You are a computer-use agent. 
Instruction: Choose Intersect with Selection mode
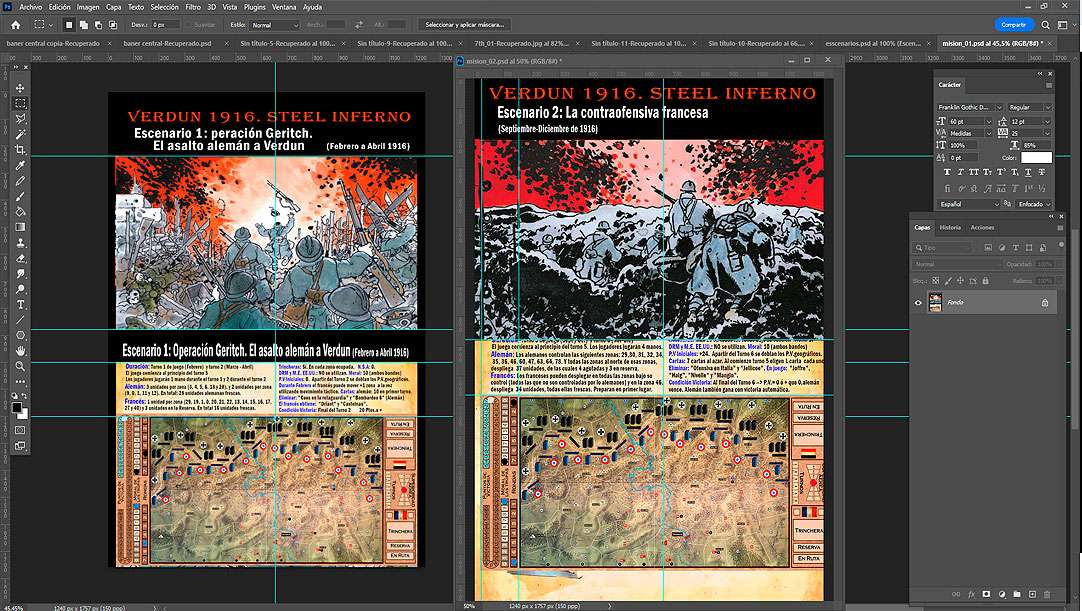tap(113, 25)
